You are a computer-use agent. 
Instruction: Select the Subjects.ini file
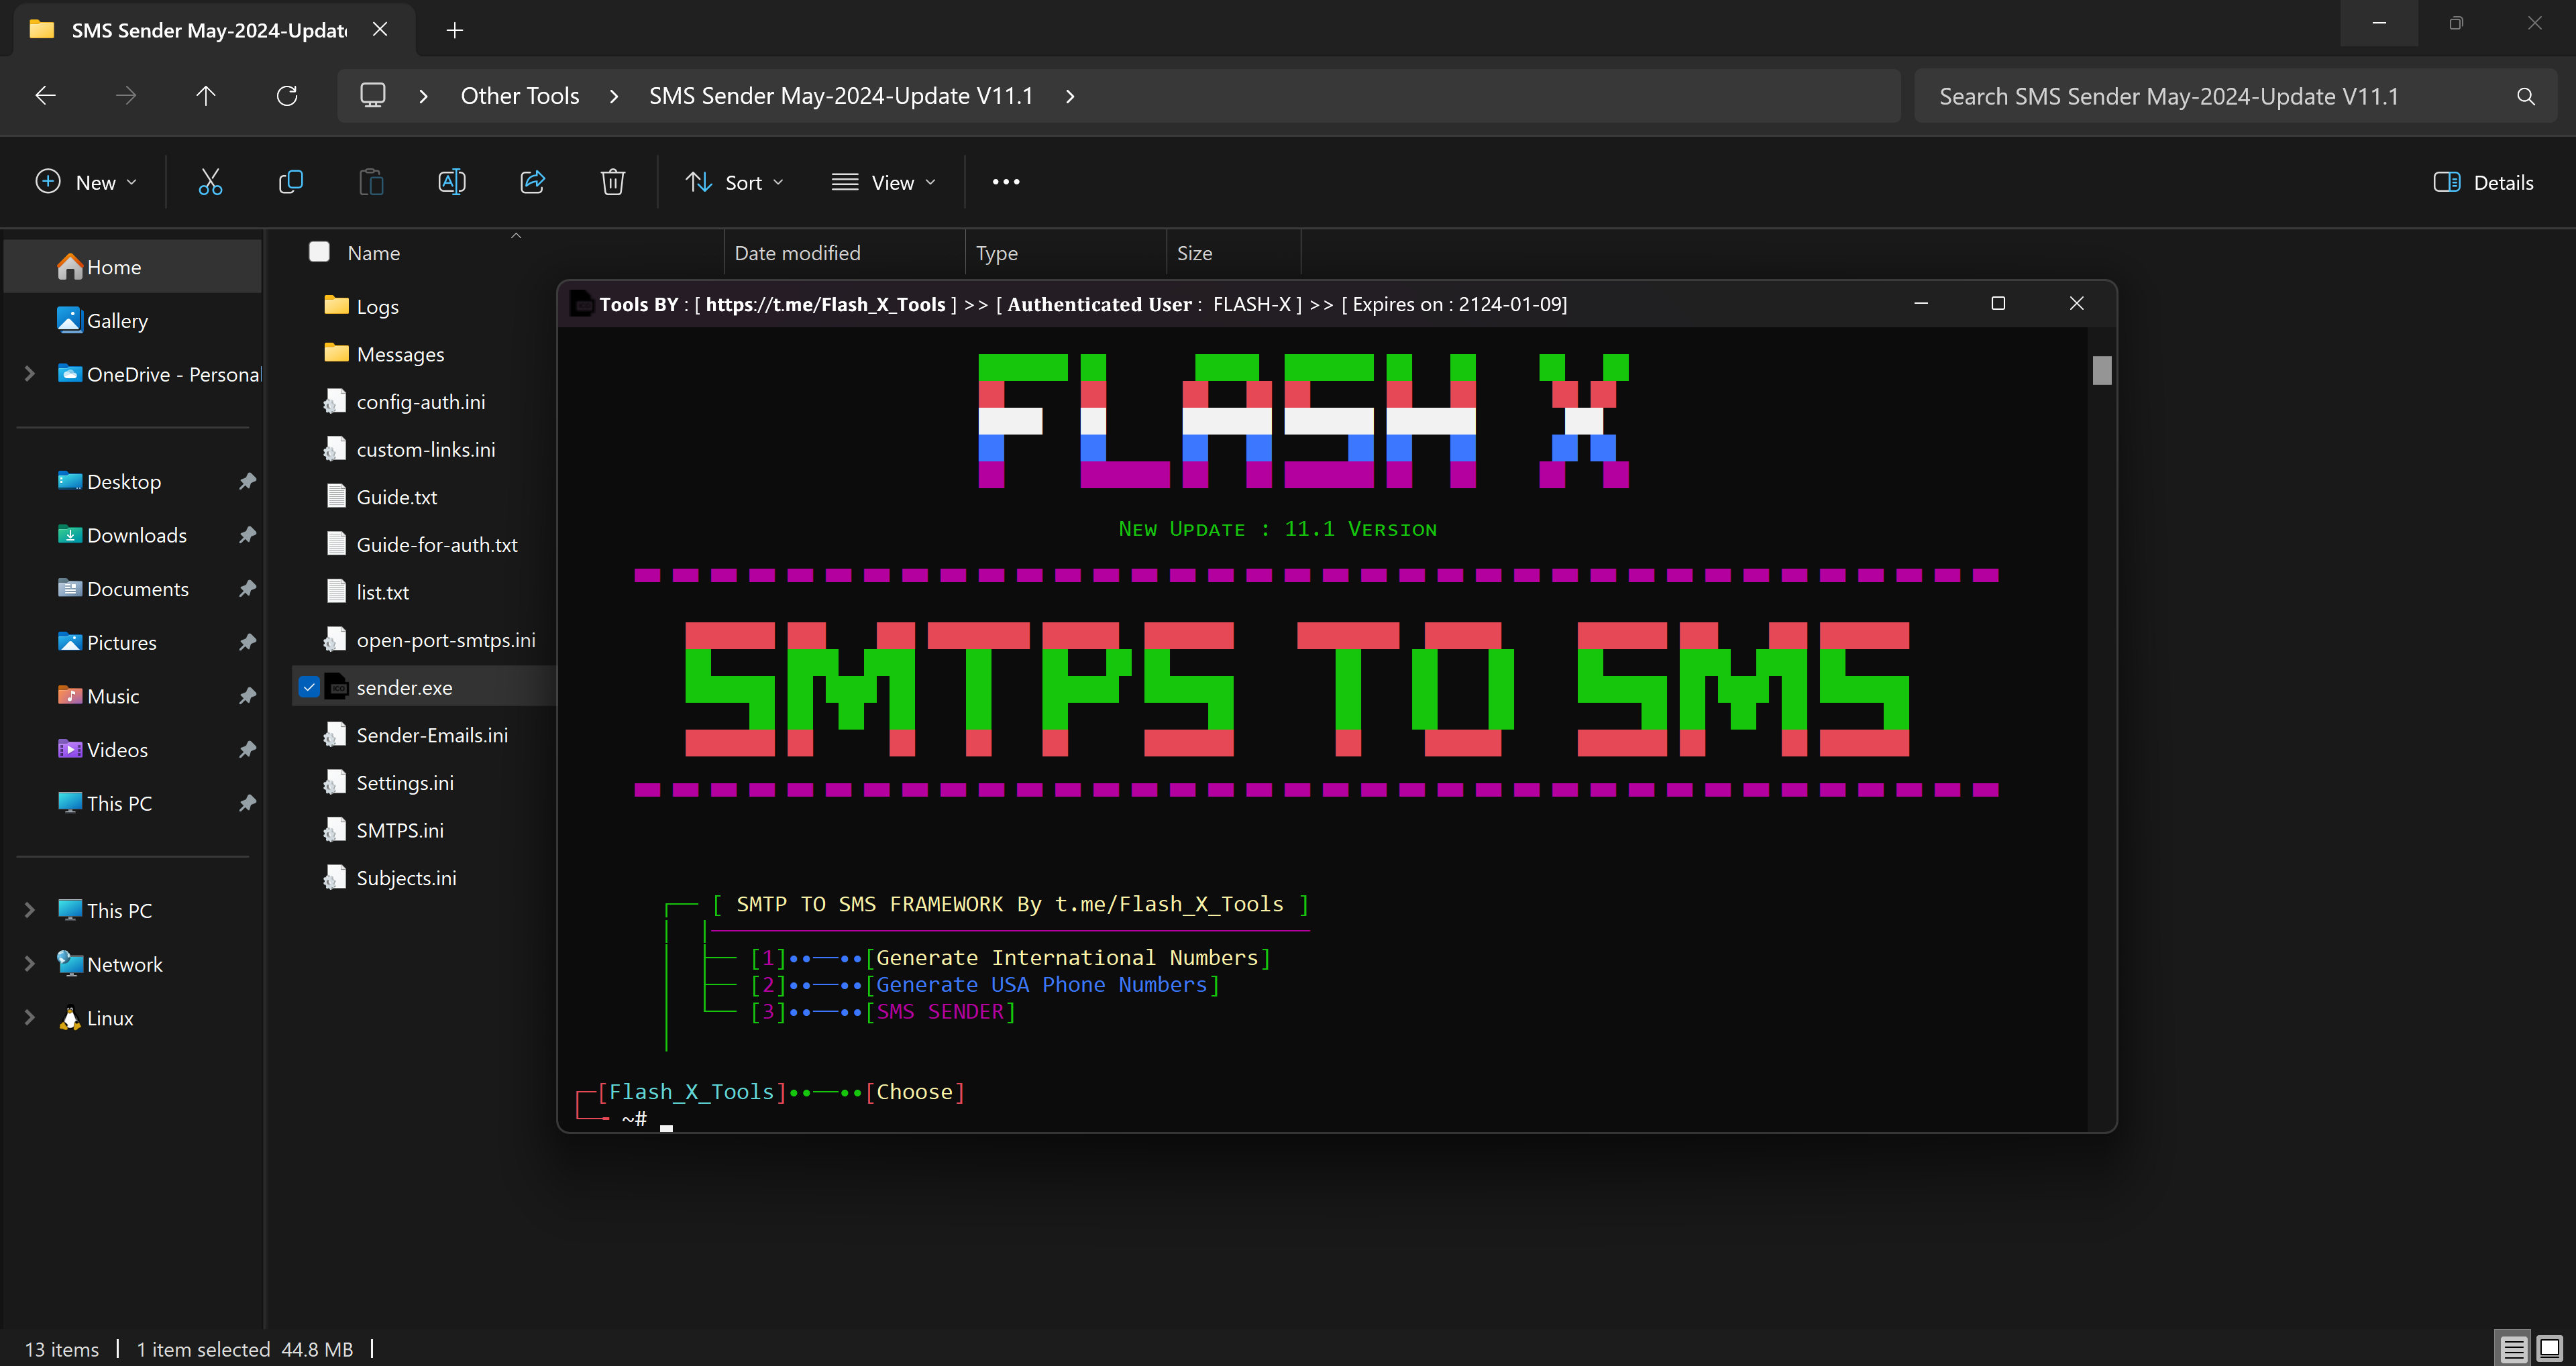tap(406, 878)
